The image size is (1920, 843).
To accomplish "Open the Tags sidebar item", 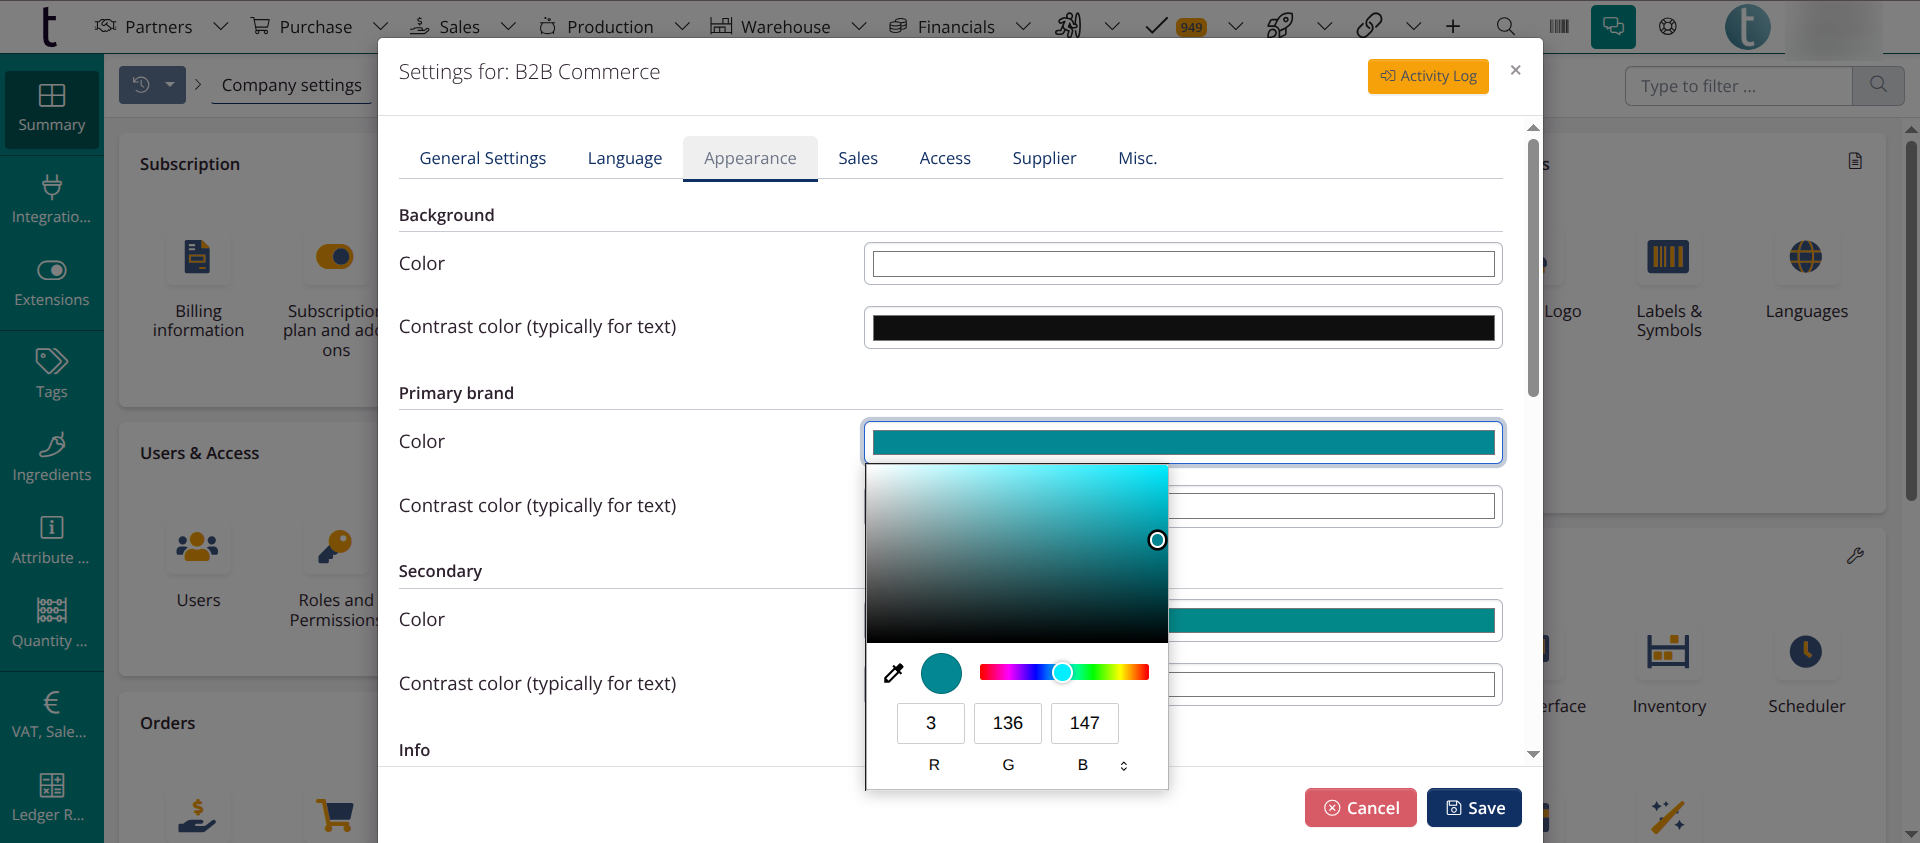I will pyautogui.click(x=52, y=373).
